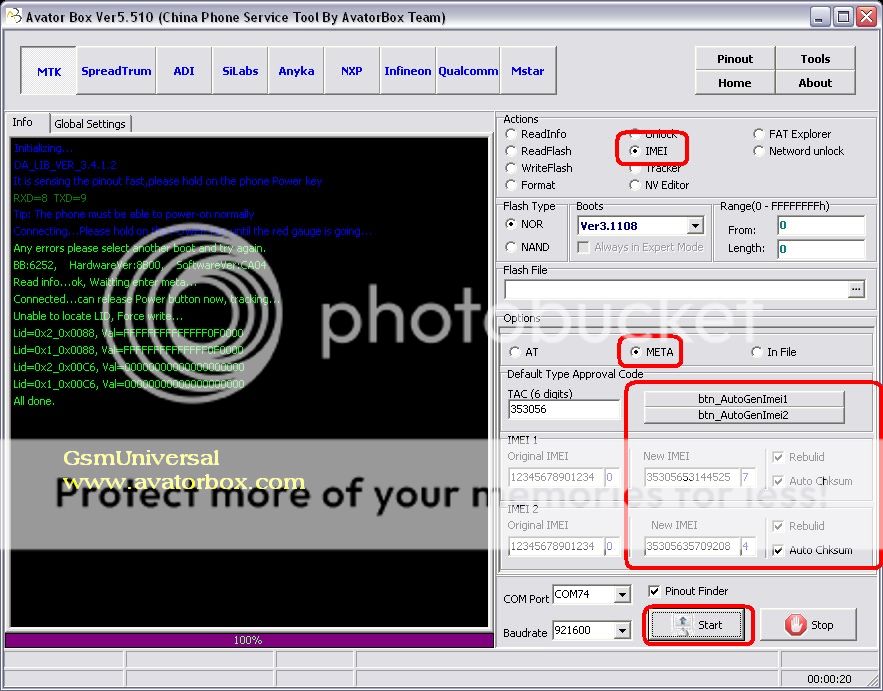Viewport: 883px width, 691px height.
Task: Click IMEI 2 Original IMEI field
Action: [556, 546]
